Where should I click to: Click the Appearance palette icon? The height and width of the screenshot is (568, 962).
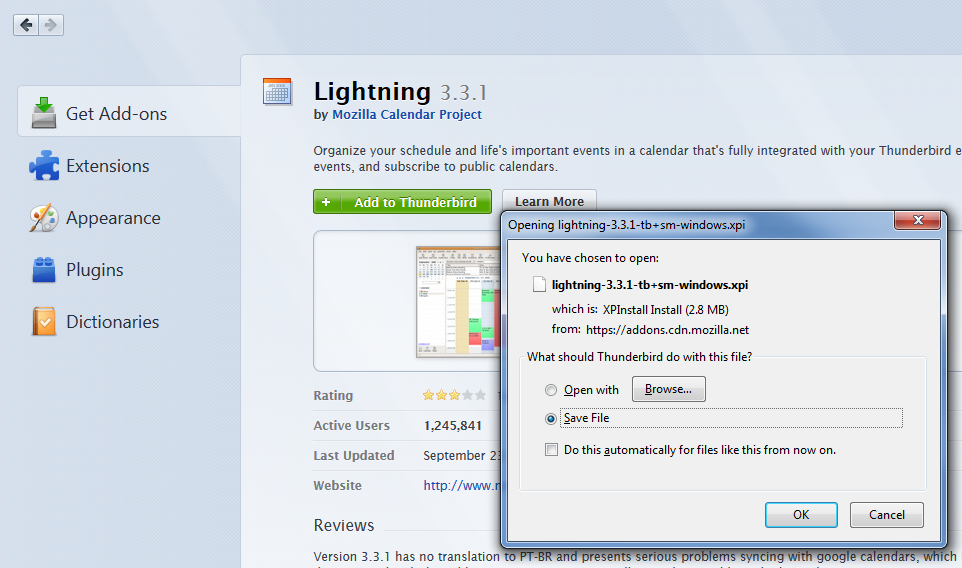click(x=44, y=218)
